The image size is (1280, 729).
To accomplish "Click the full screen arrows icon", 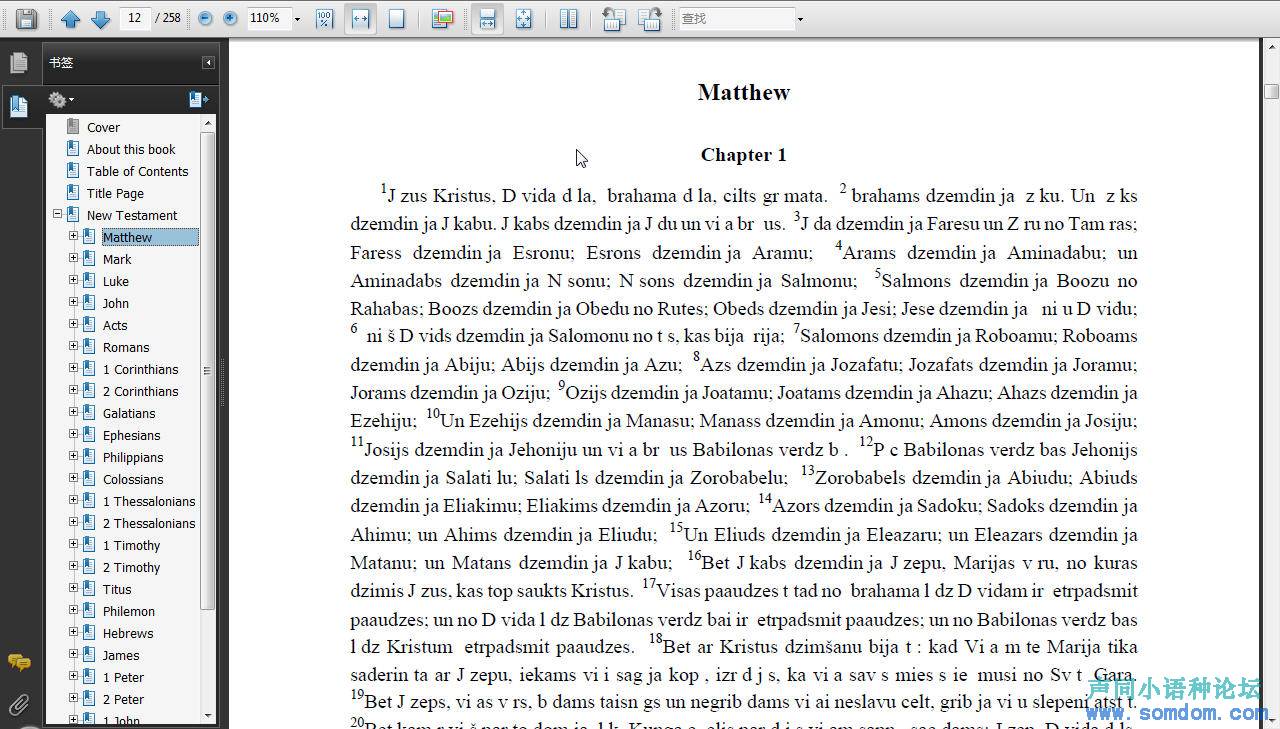I will 524,18.
